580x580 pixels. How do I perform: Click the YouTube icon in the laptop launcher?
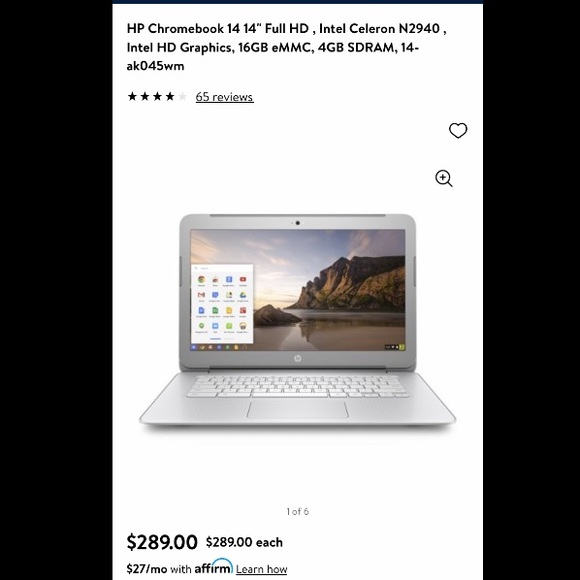click(x=243, y=280)
